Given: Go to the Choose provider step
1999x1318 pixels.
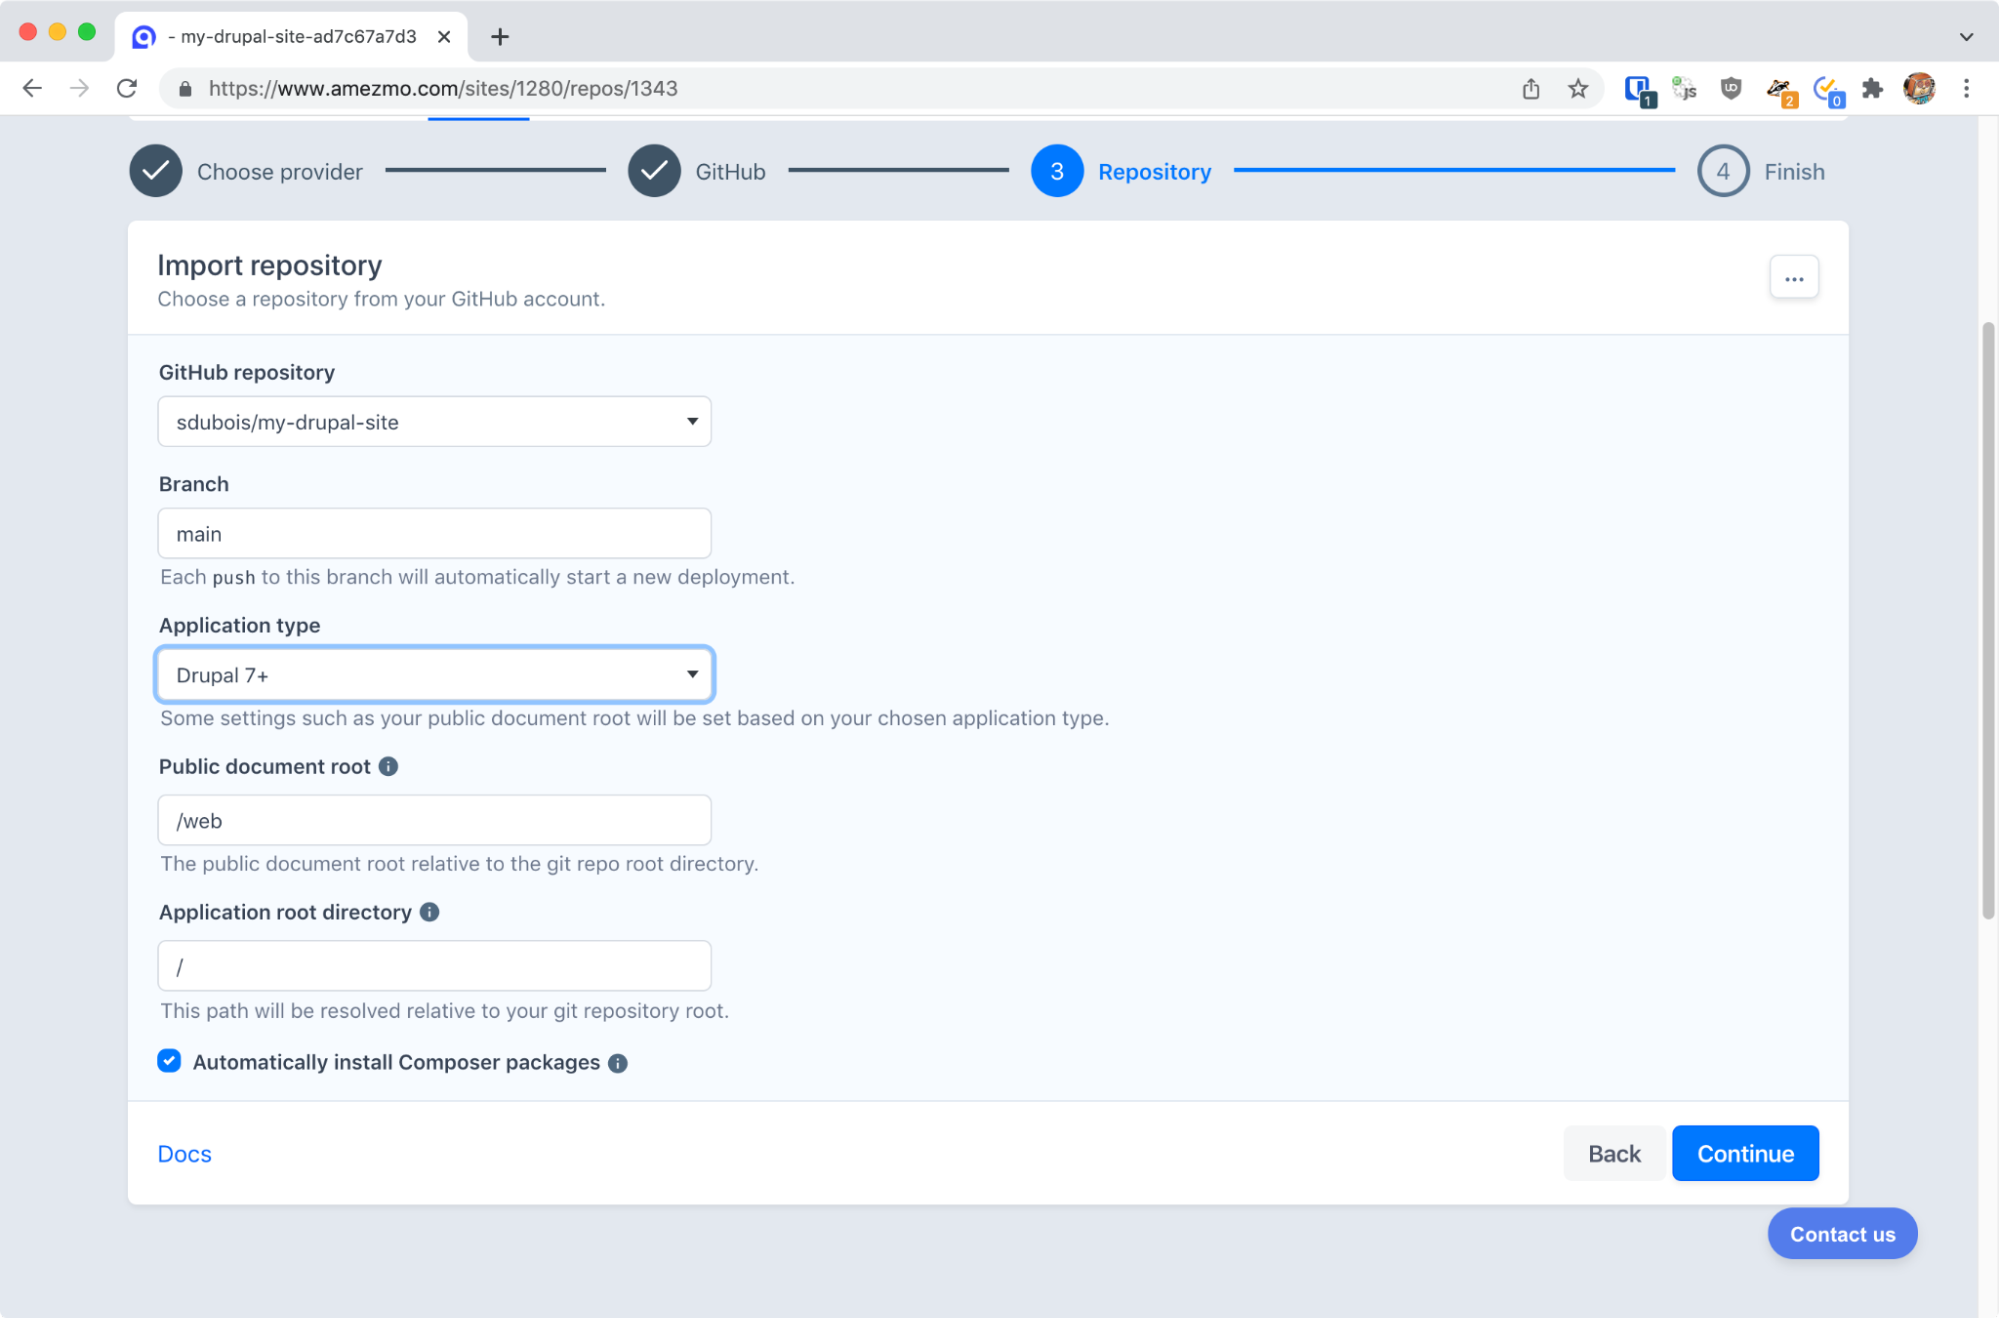Looking at the screenshot, I should pos(246,171).
